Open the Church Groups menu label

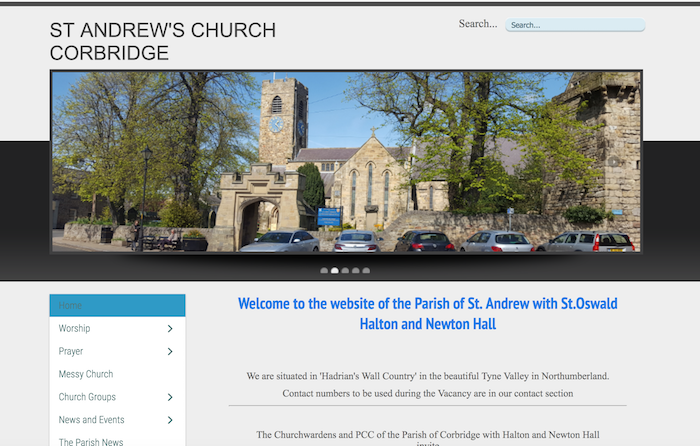pyautogui.click(x=87, y=398)
